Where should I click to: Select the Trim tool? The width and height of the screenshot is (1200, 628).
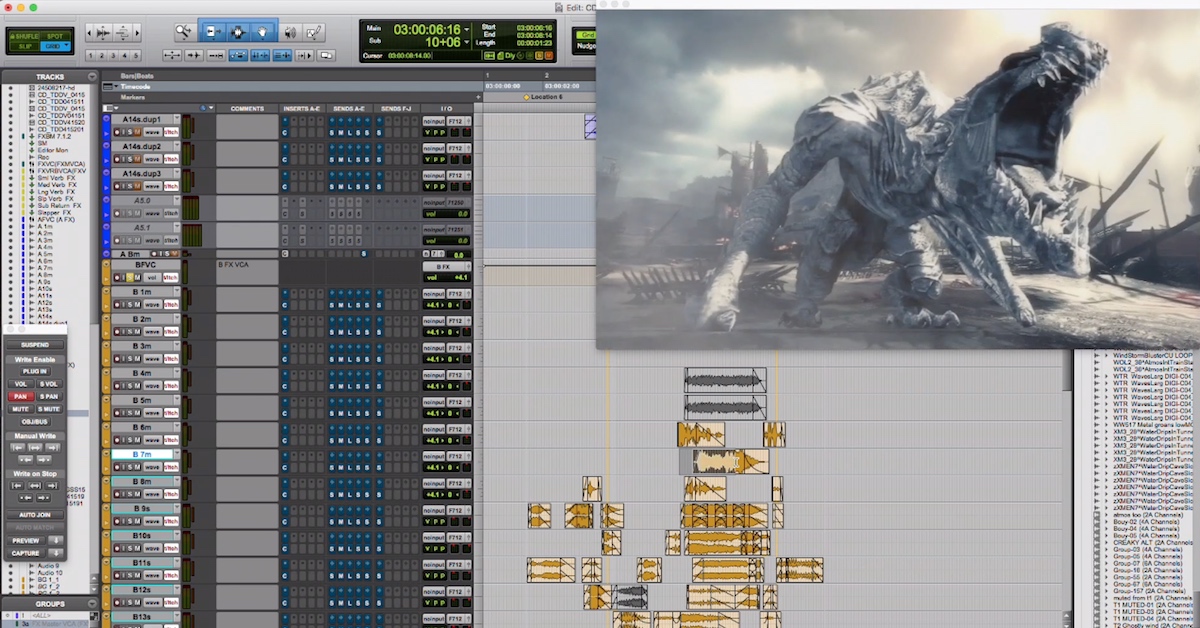214,32
